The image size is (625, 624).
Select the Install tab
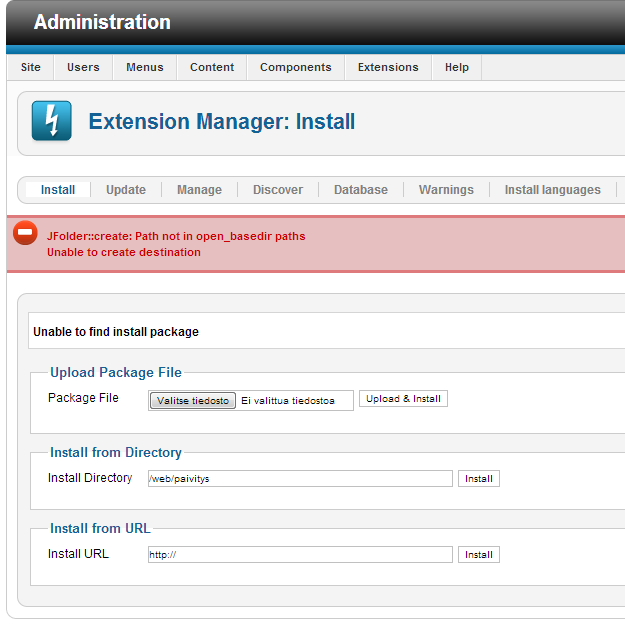(x=58, y=190)
